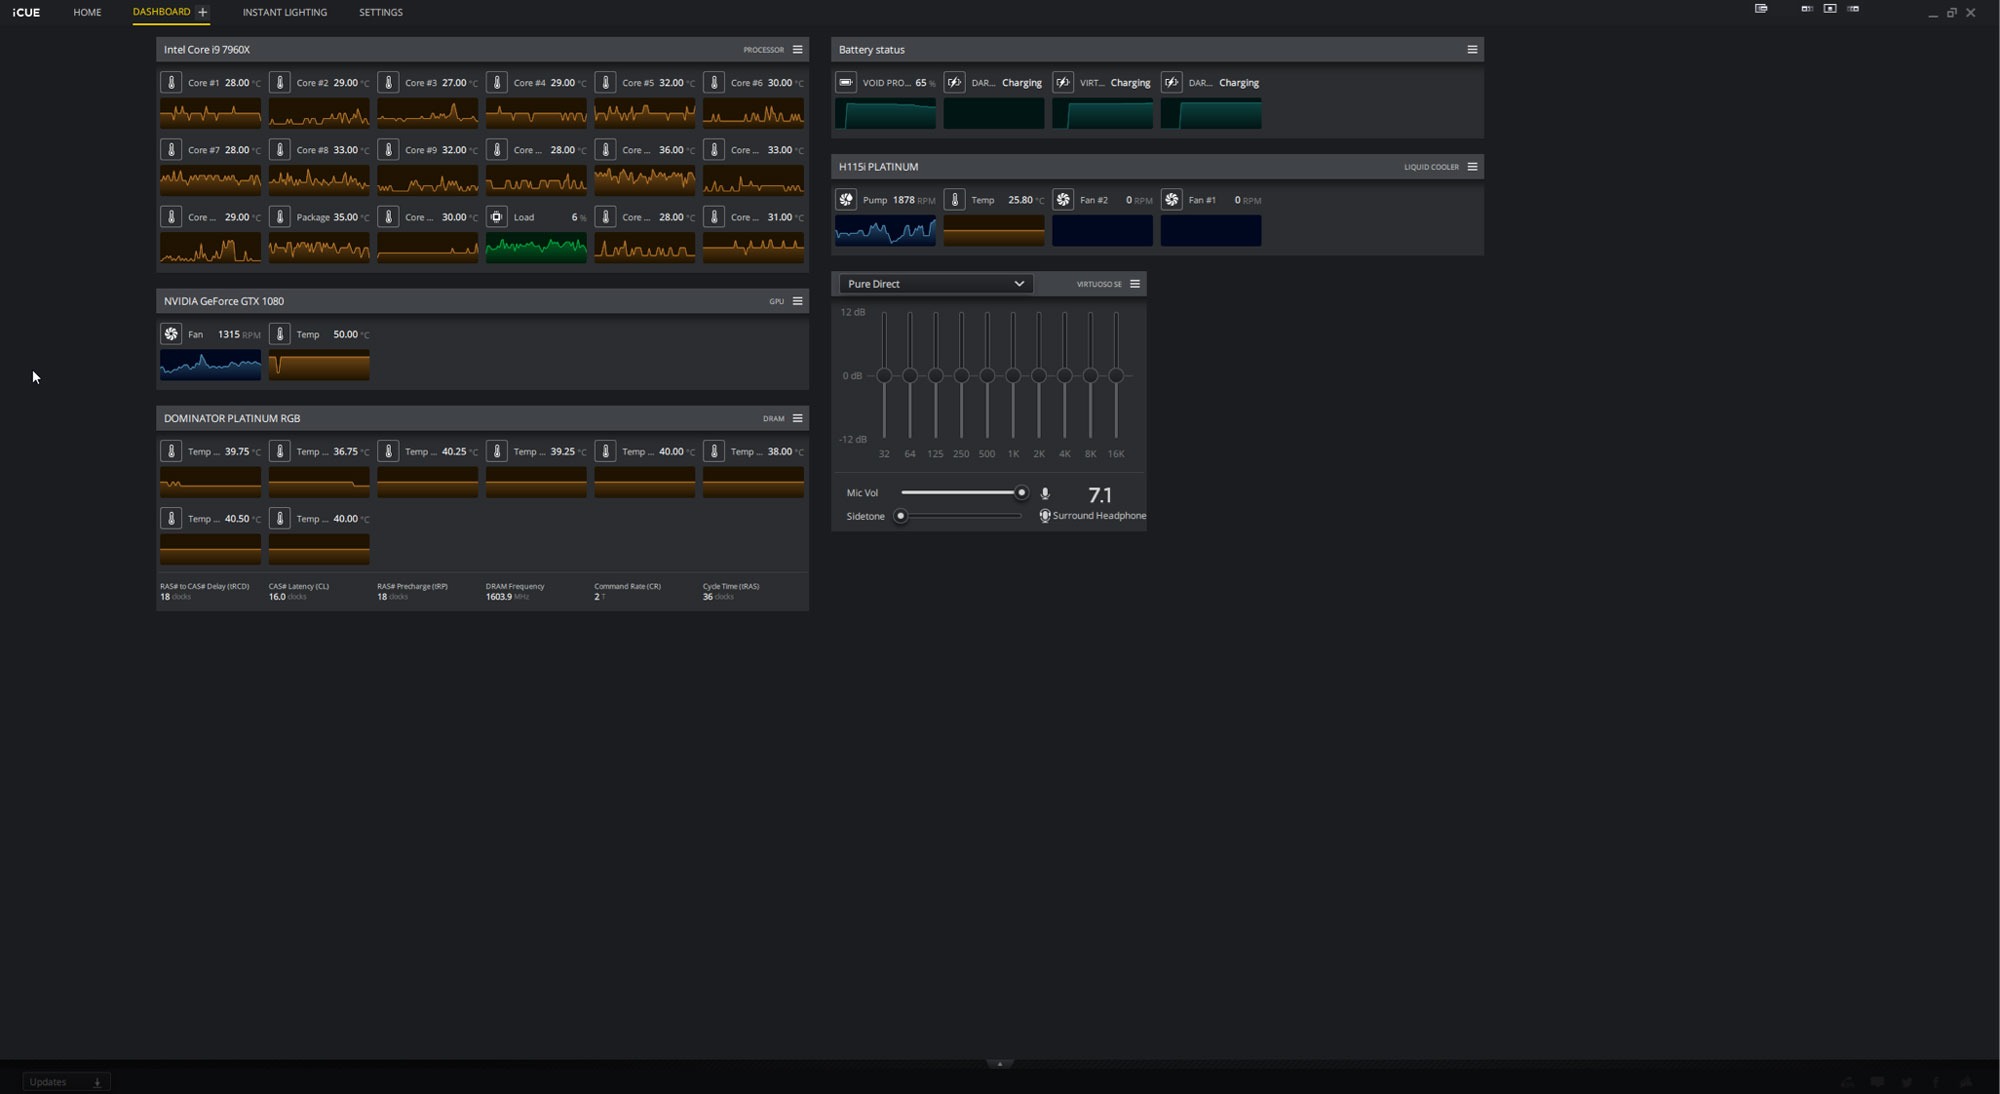Click the H115i Temp thermometer icon
The height and width of the screenshot is (1094, 2000).
[x=955, y=199]
